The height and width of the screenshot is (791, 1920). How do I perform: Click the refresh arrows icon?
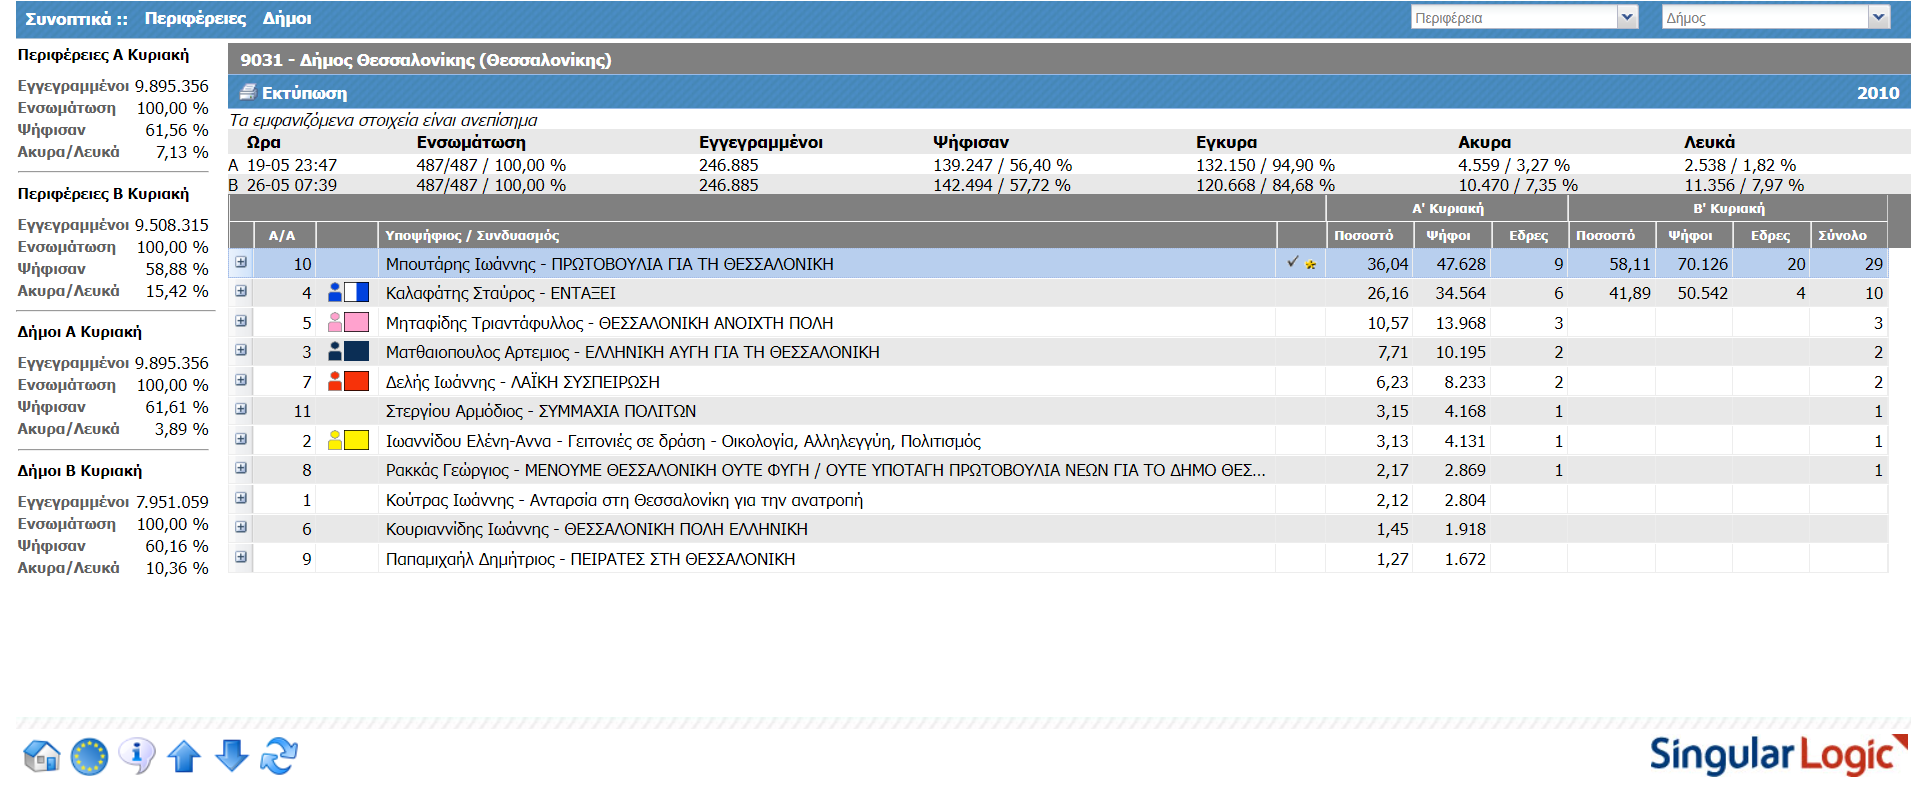pos(279,756)
